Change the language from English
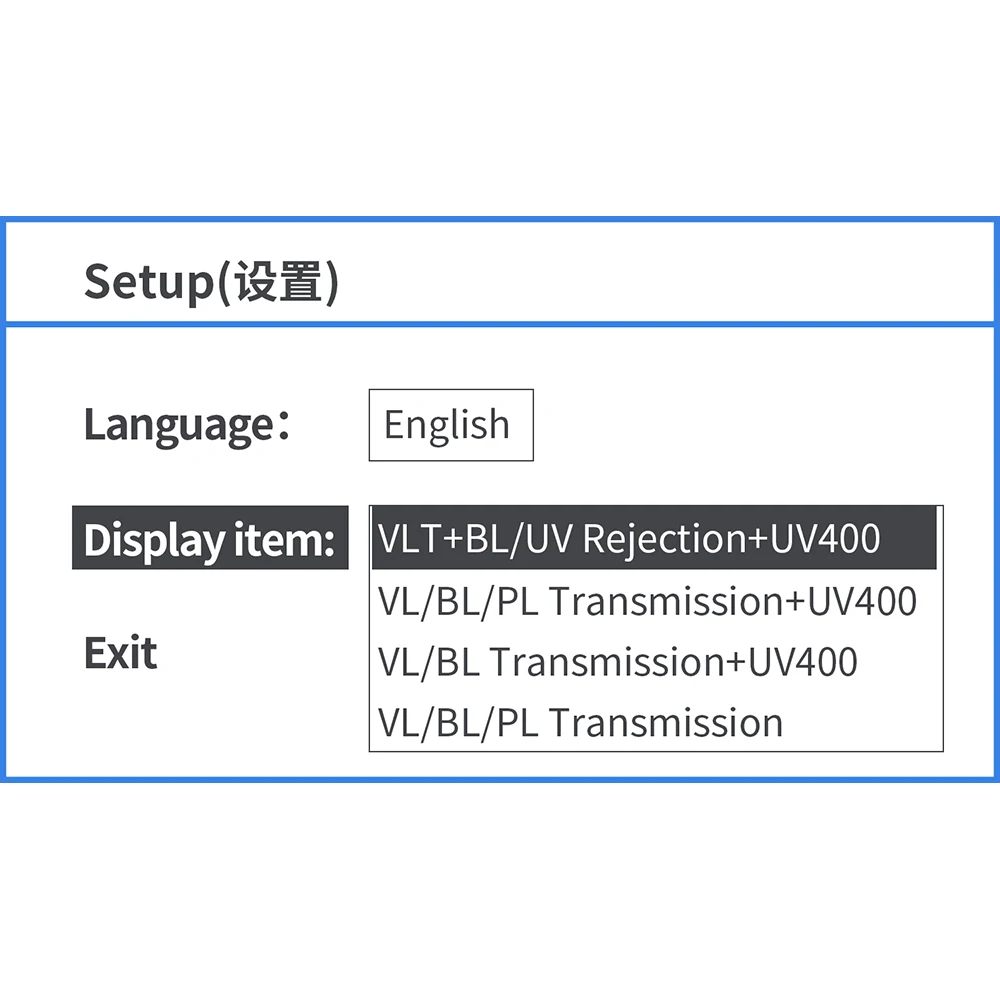Screen dimensions: 1000x1000 click(x=450, y=425)
